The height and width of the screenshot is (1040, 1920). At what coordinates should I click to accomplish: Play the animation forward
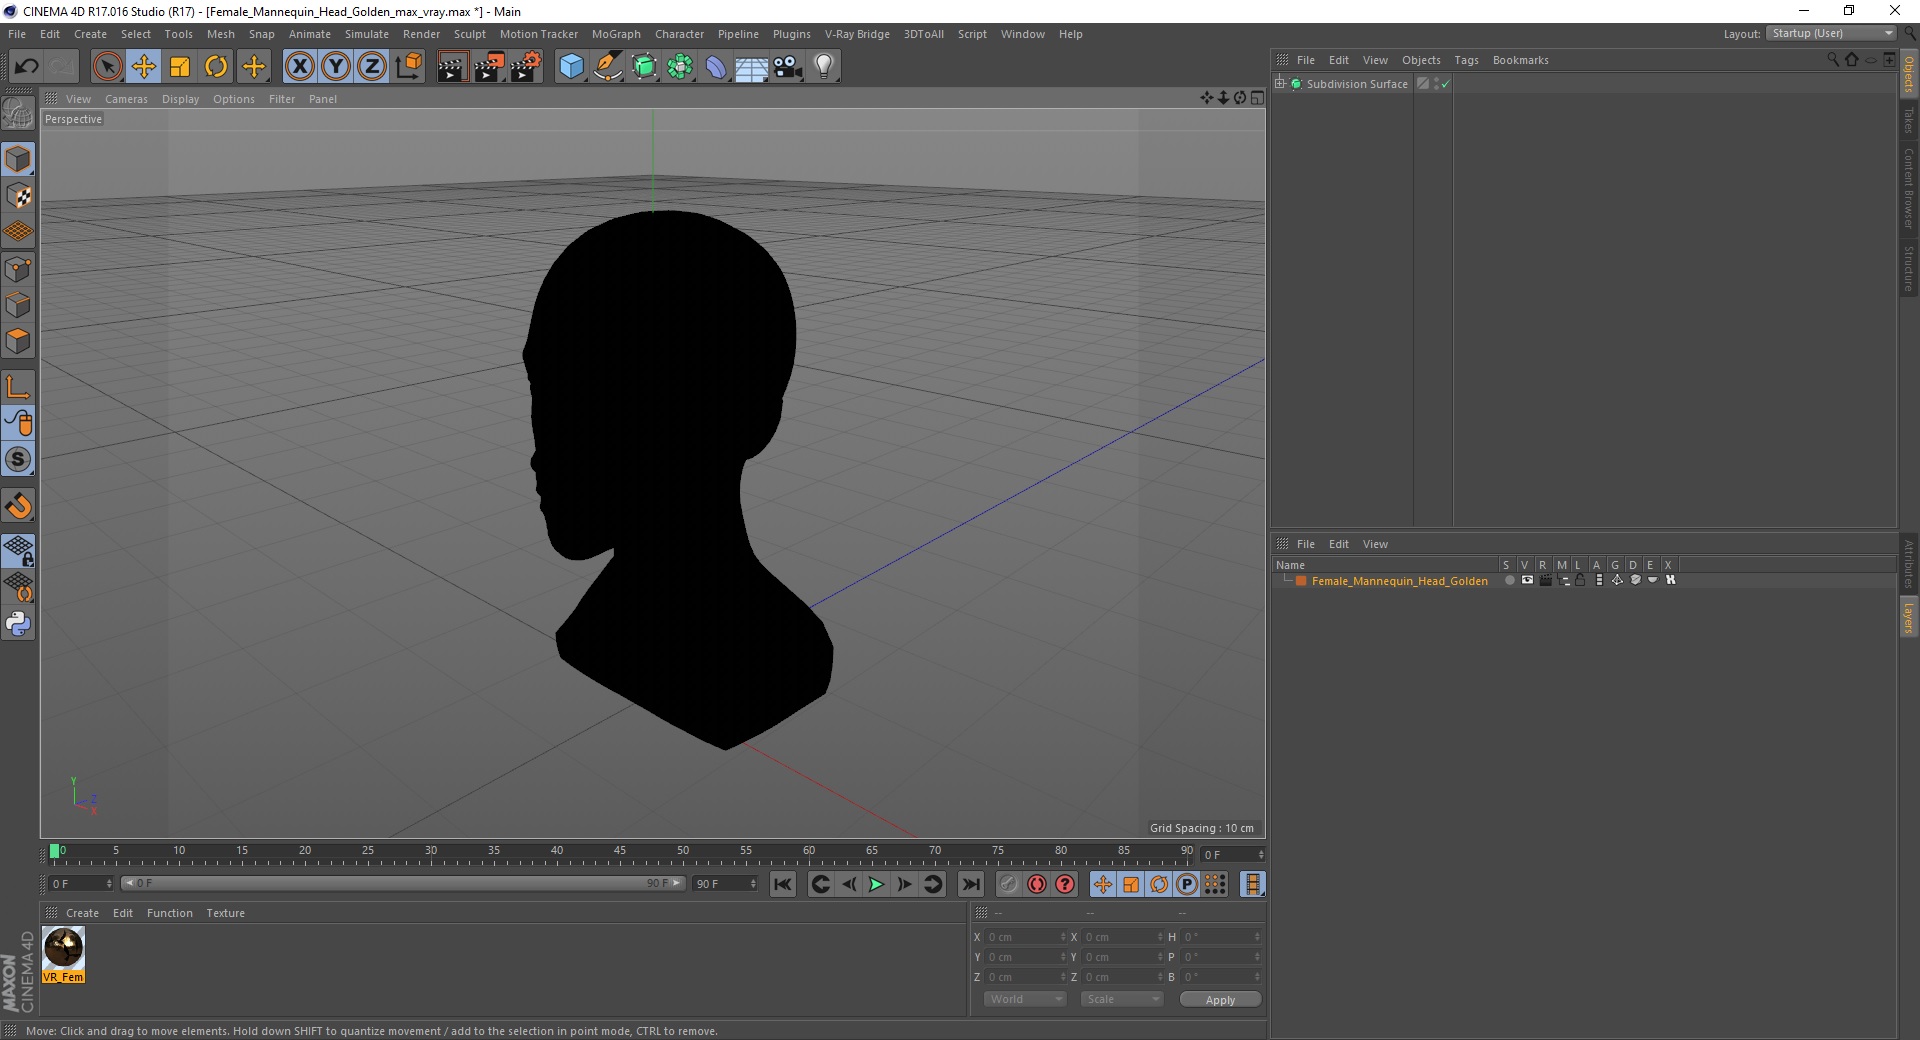coord(876,884)
